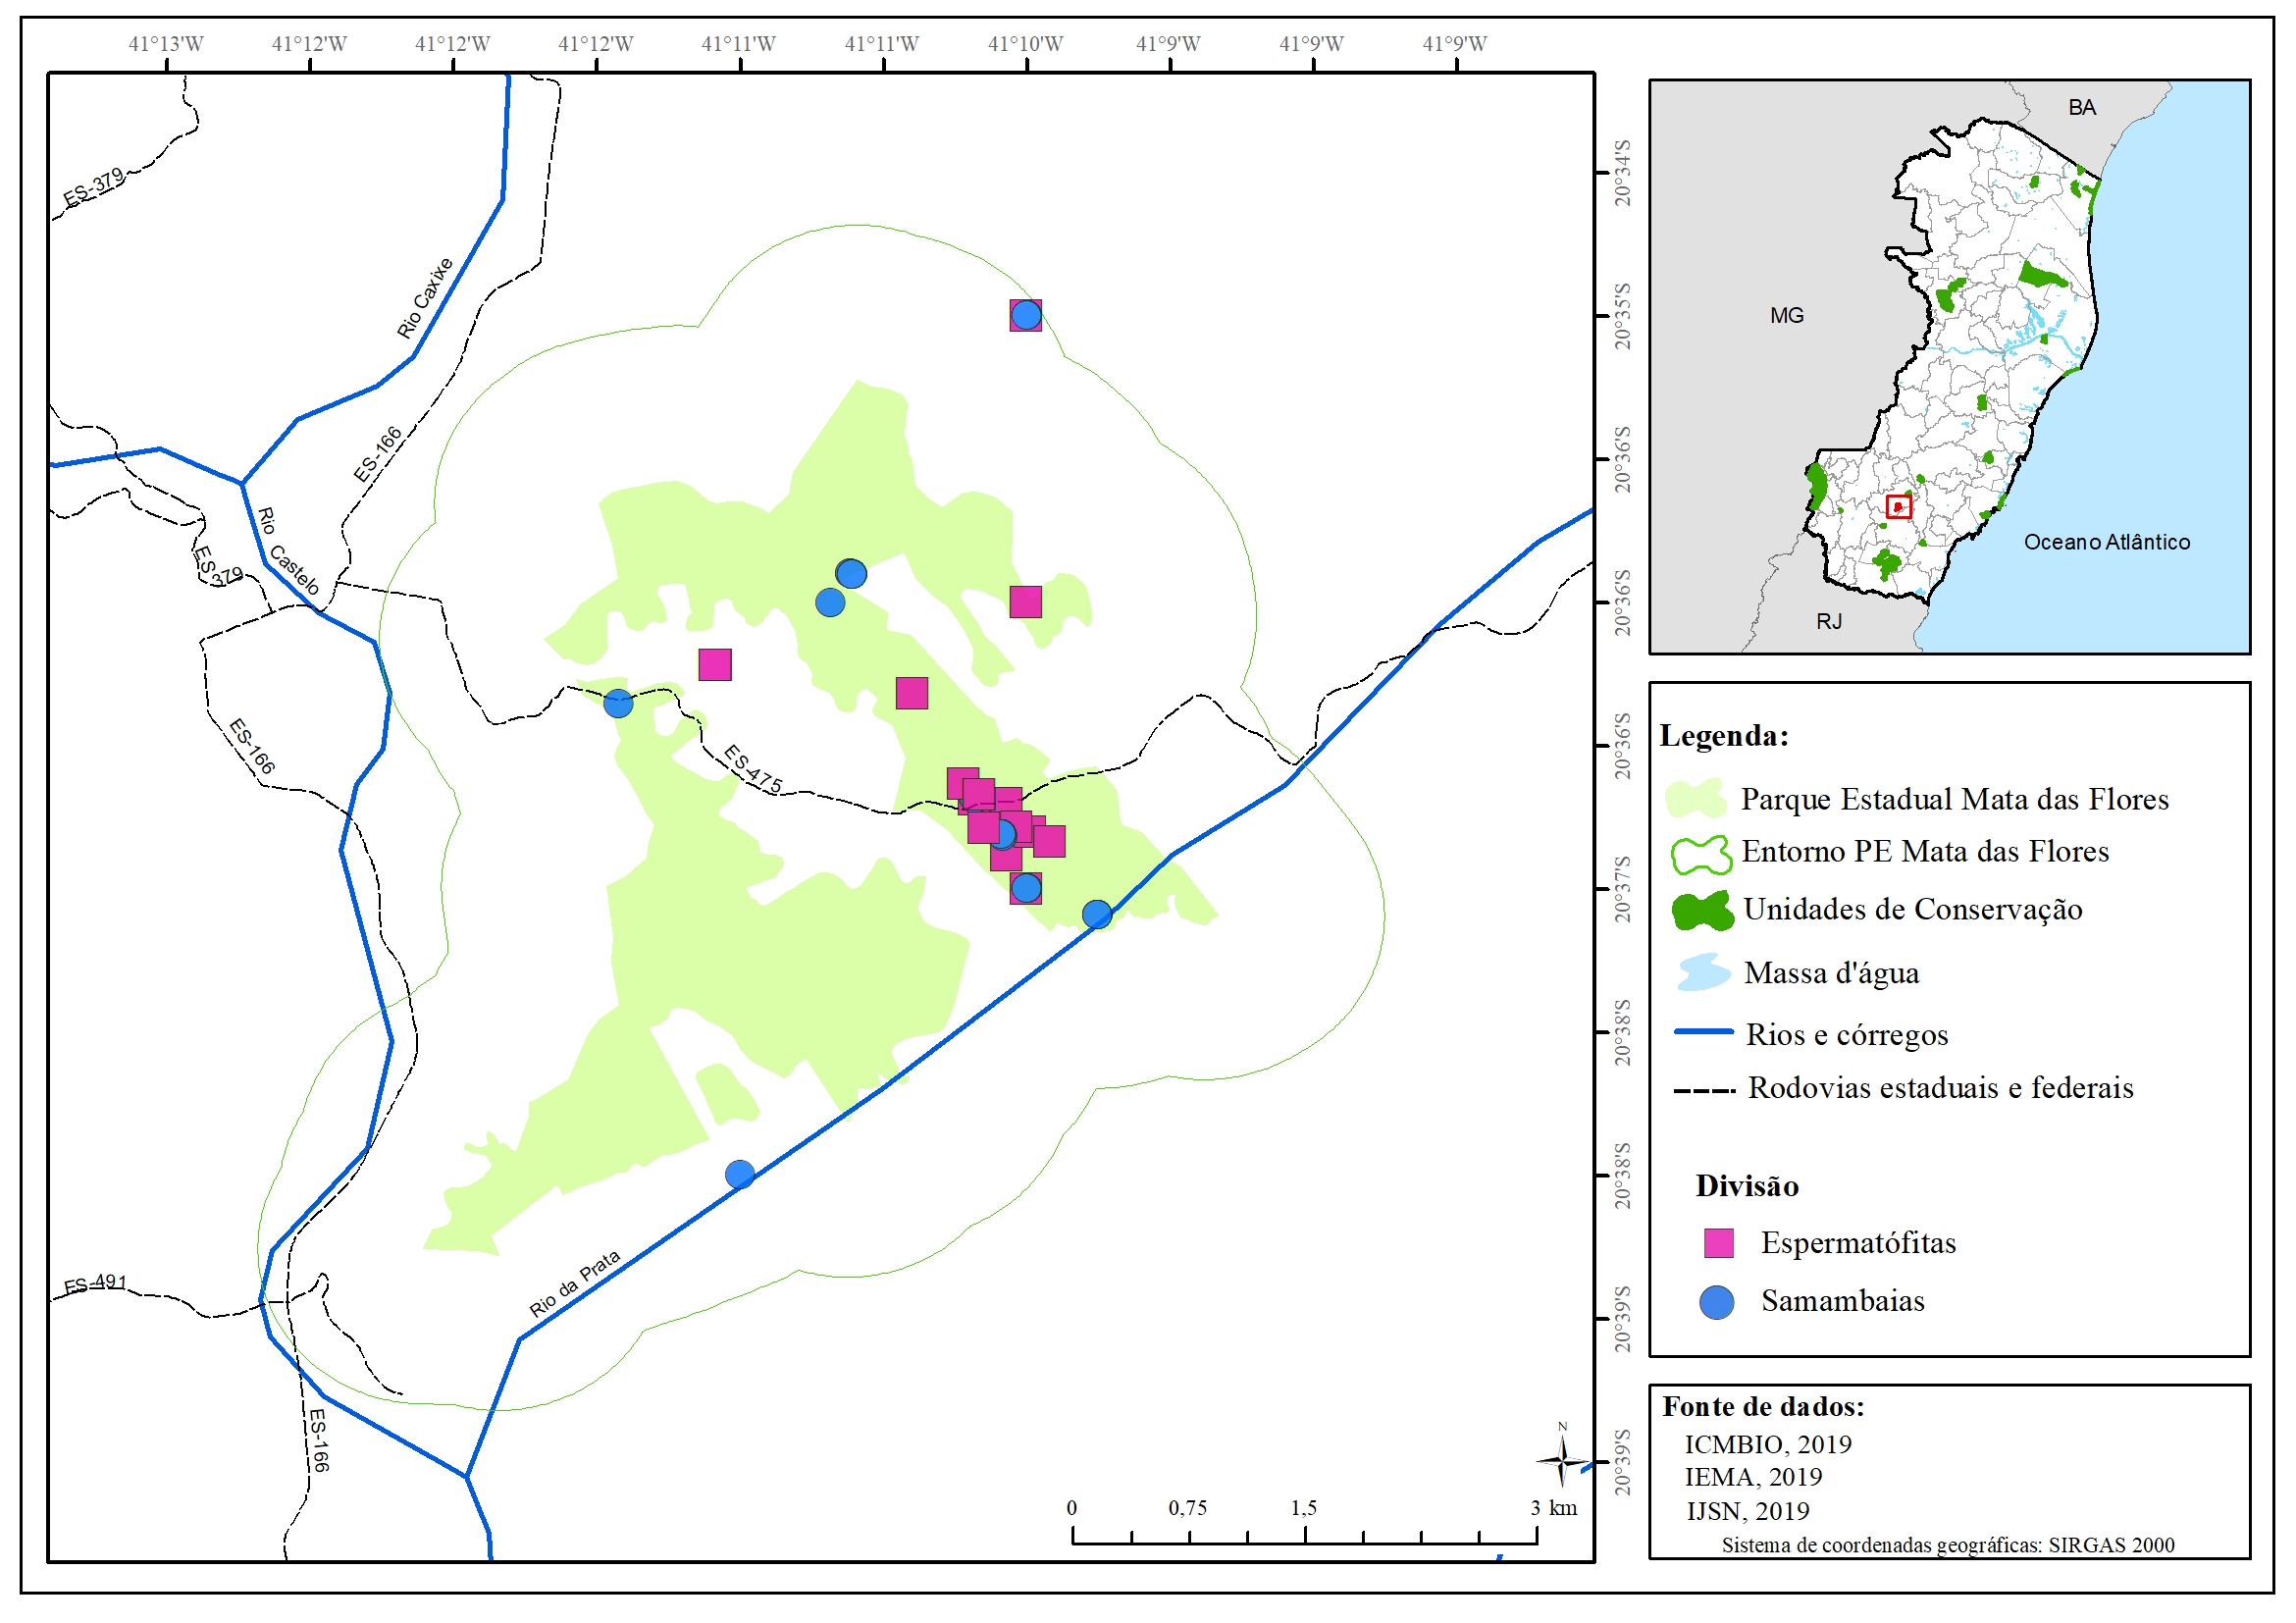
Task: Click the dashed Rodovias estaduais line symbol
Action: click(1704, 1091)
